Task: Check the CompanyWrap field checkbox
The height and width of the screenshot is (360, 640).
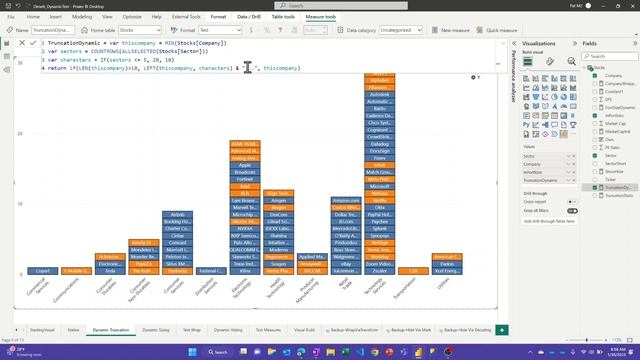Action: pyautogui.click(x=595, y=84)
